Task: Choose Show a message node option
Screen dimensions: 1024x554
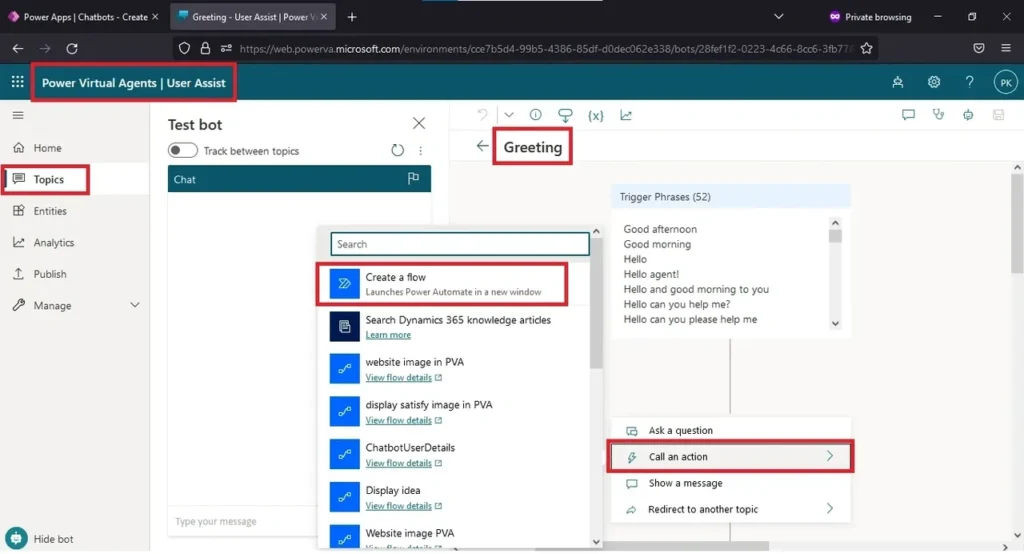Action: 730,483
